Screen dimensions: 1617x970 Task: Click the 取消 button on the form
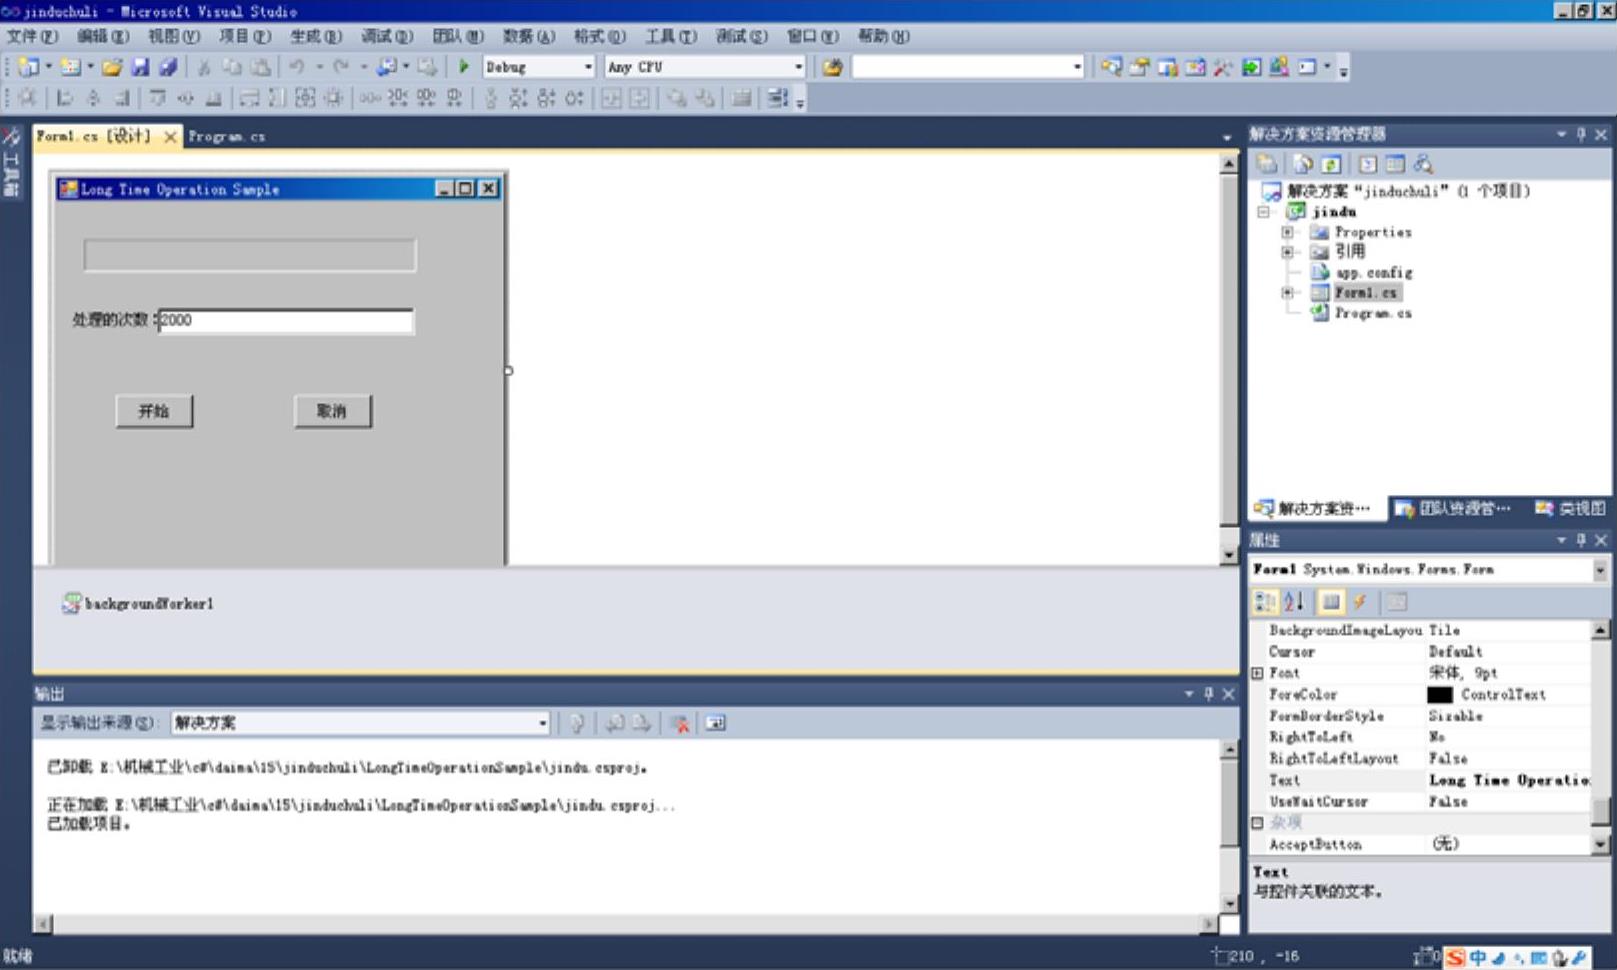point(332,411)
